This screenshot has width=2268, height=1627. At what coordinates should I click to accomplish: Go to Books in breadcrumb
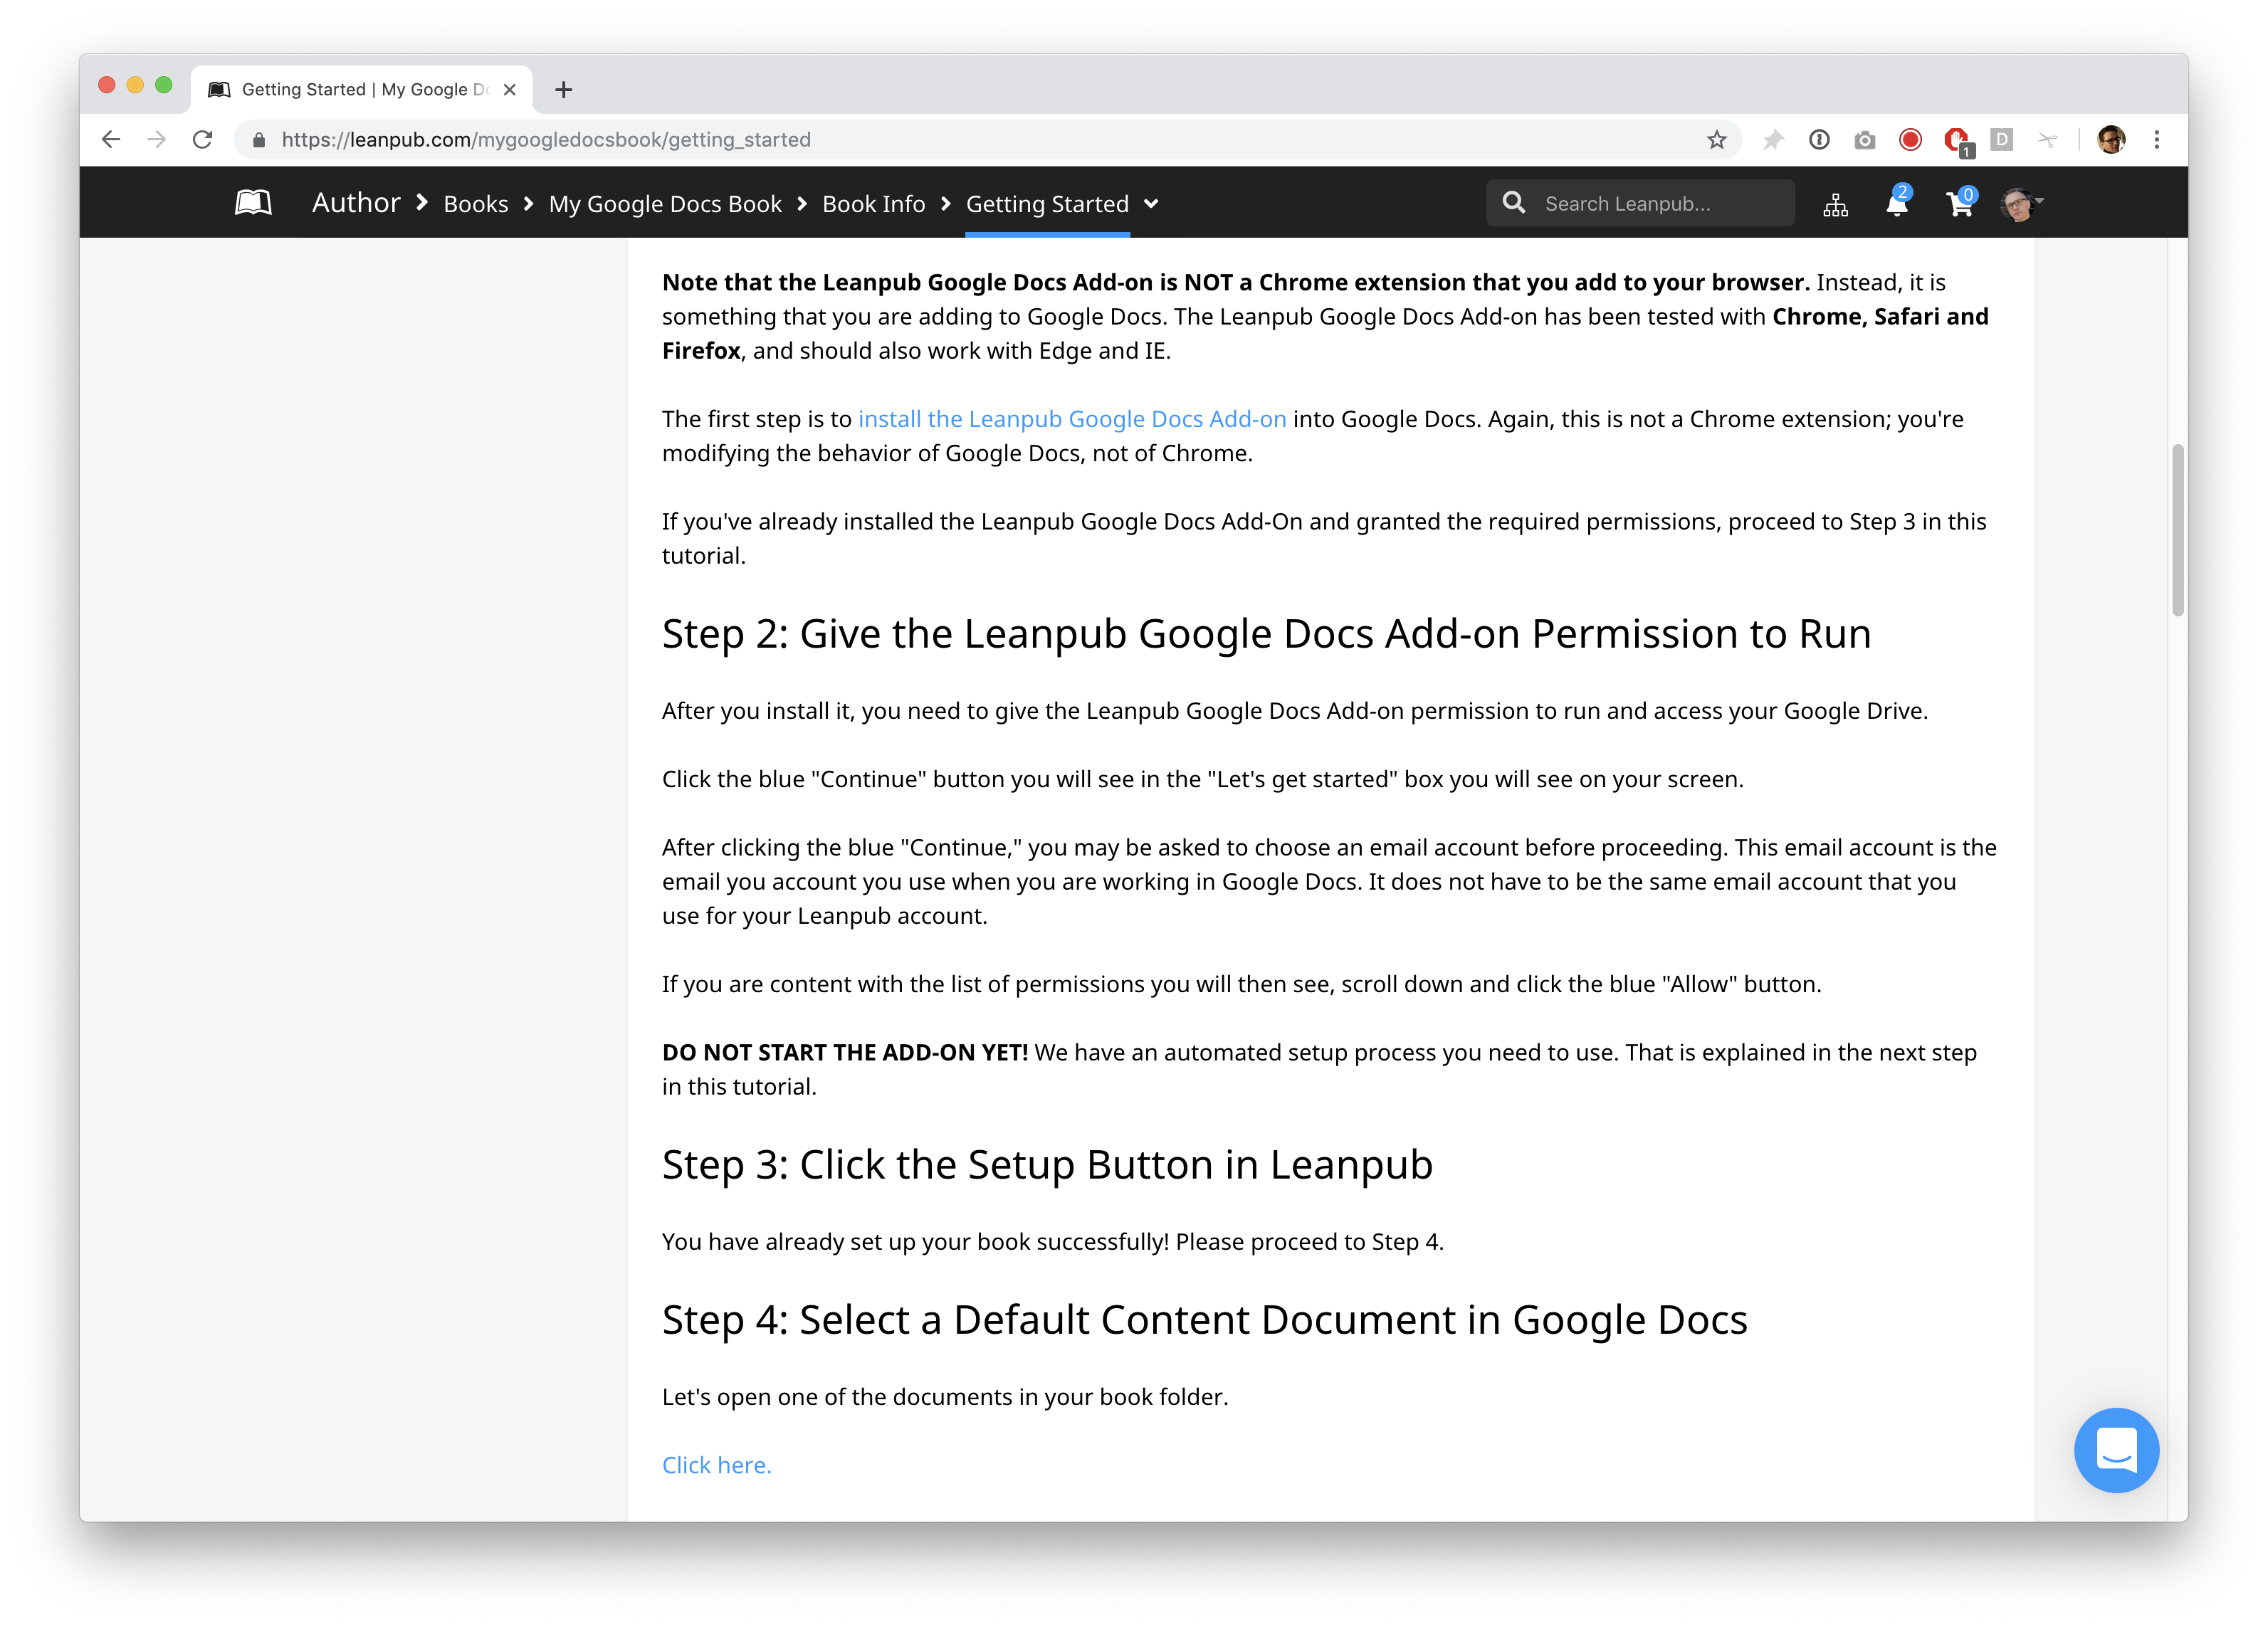(476, 204)
